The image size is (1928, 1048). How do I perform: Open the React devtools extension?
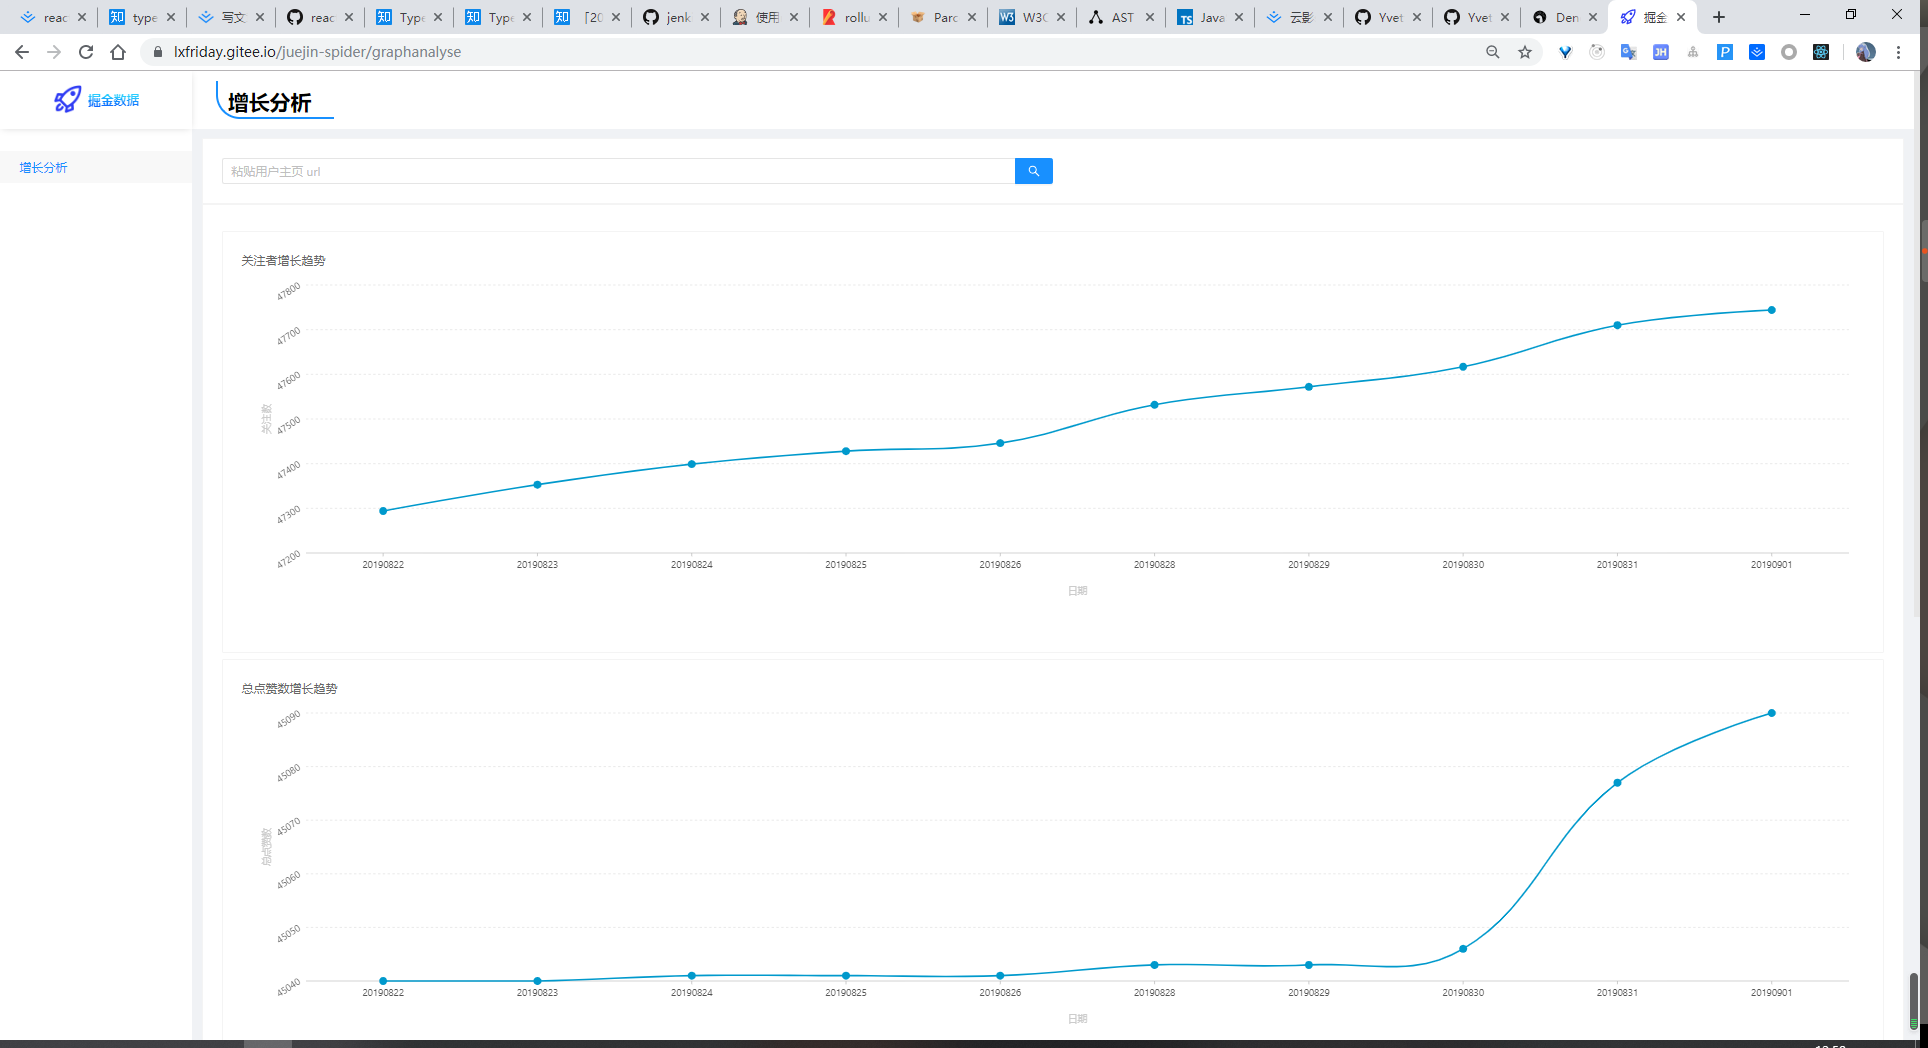tap(1821, 52)
